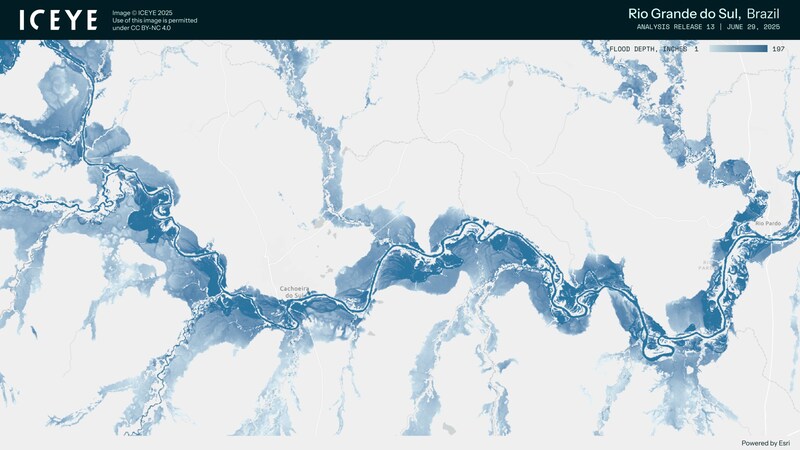This screenshot has height=450, width=800.
Task: Open the 'Powered by Esri' attribution
Action: tap(765, 442)
